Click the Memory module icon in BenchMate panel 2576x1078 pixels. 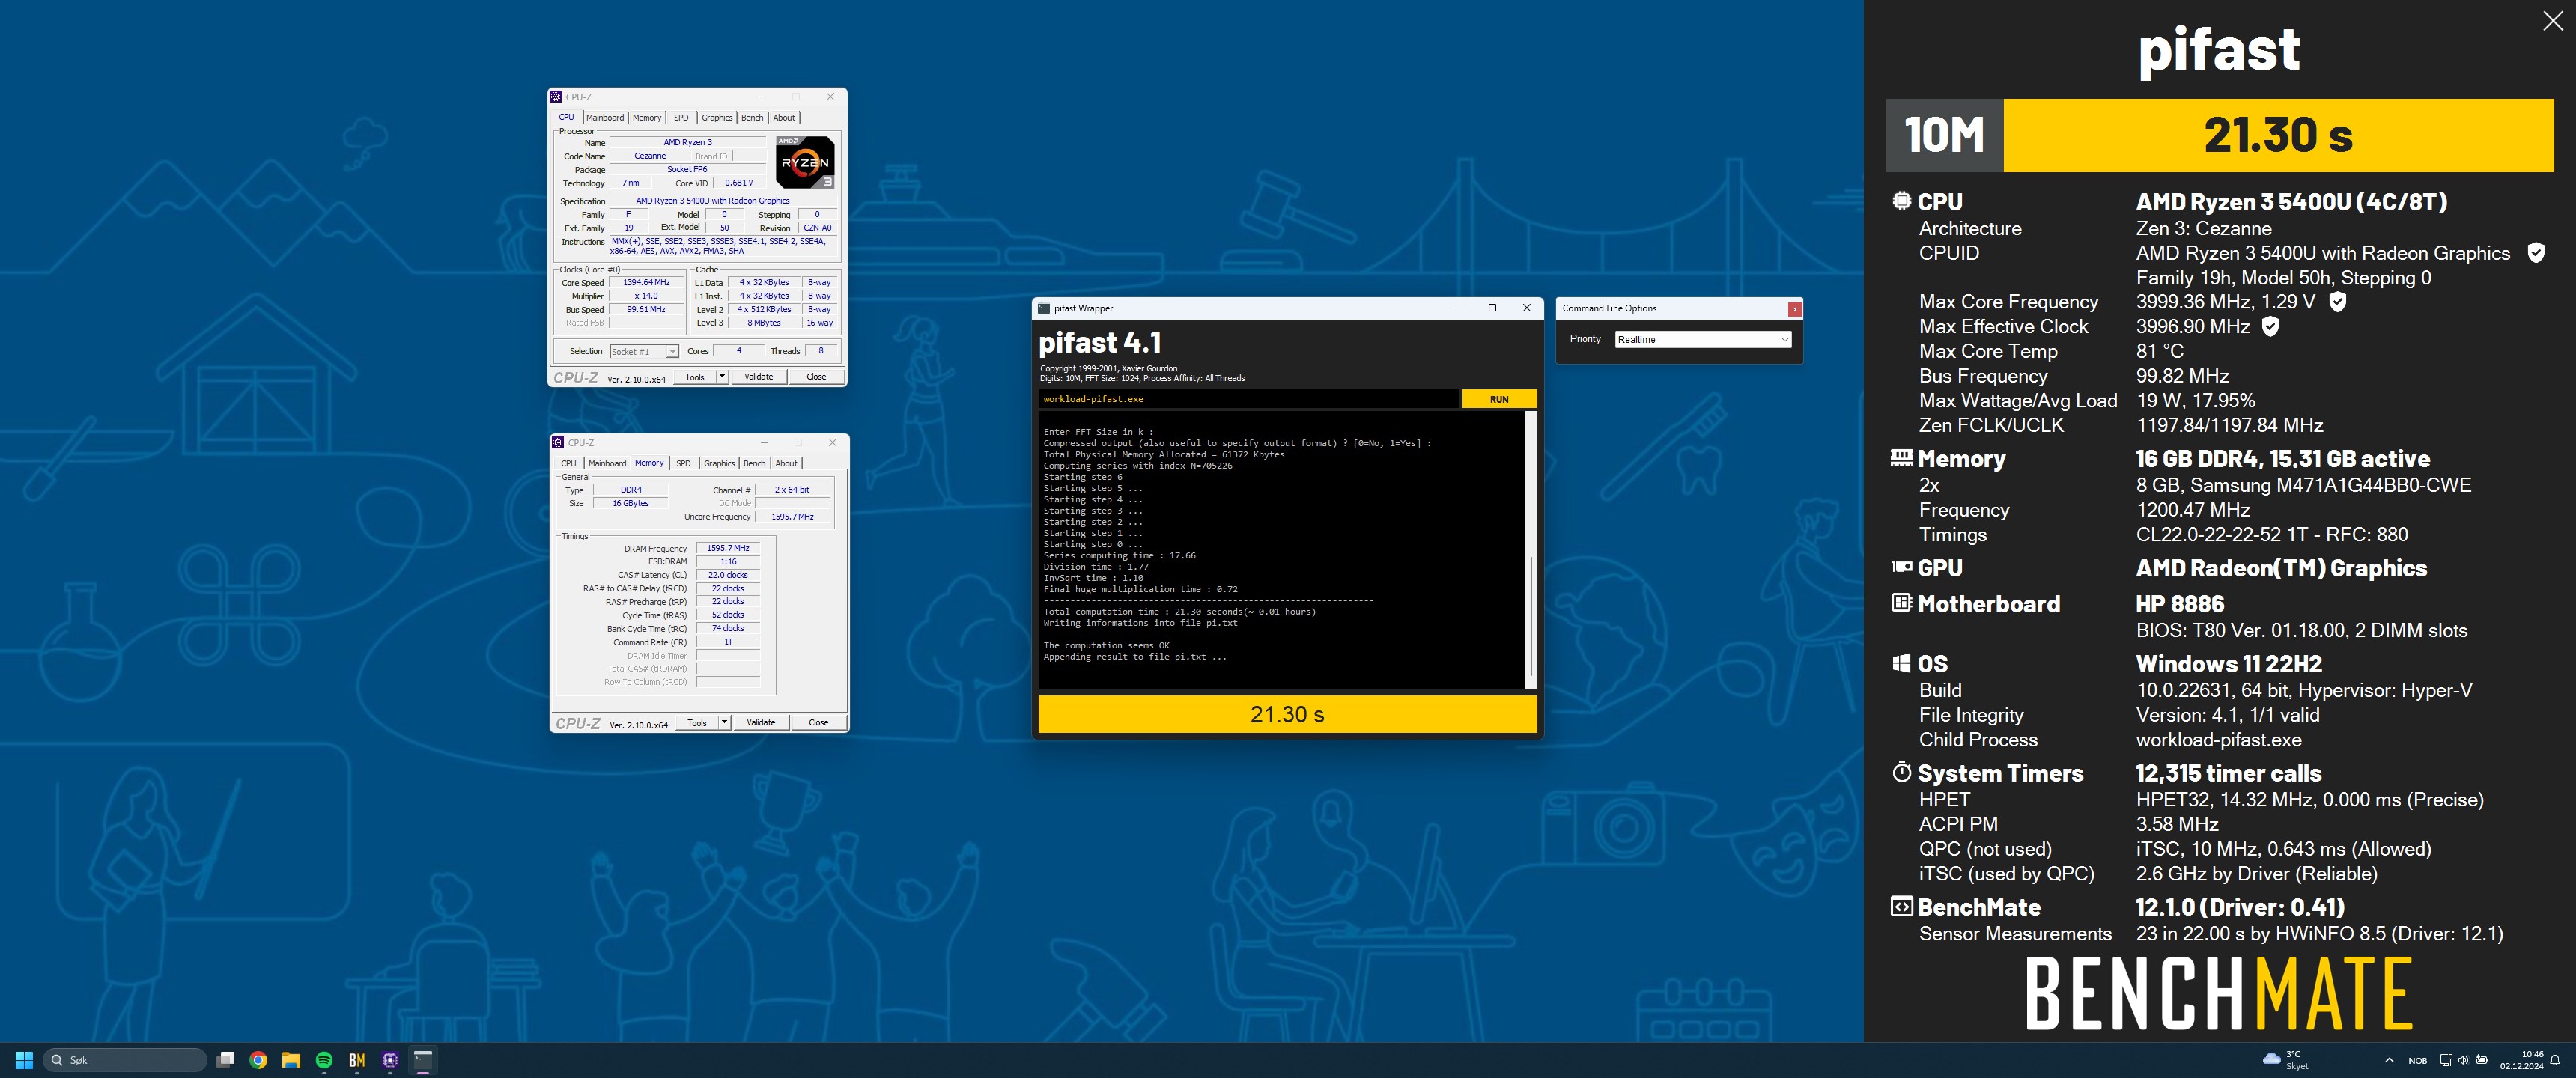click(x=1901, y=458)
